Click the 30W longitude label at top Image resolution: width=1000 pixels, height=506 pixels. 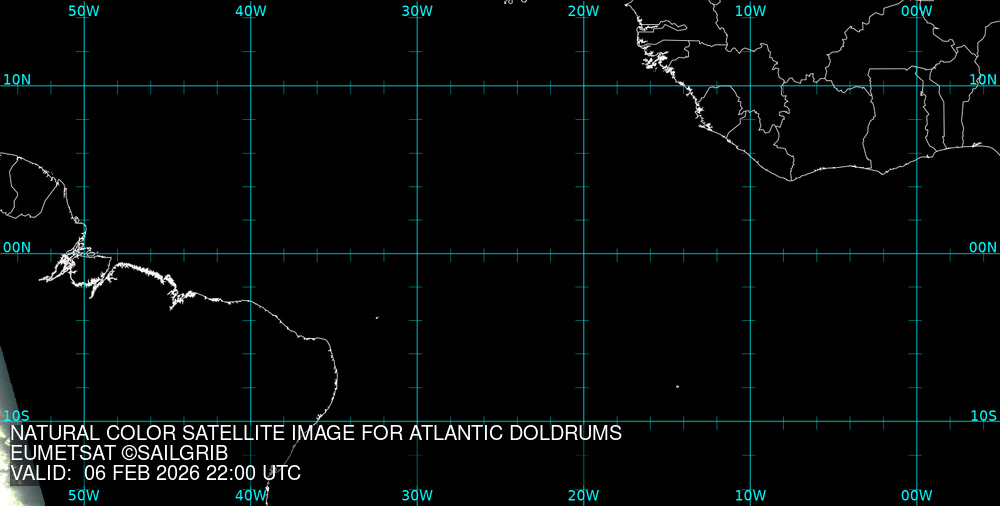click(x=417, y=11)
